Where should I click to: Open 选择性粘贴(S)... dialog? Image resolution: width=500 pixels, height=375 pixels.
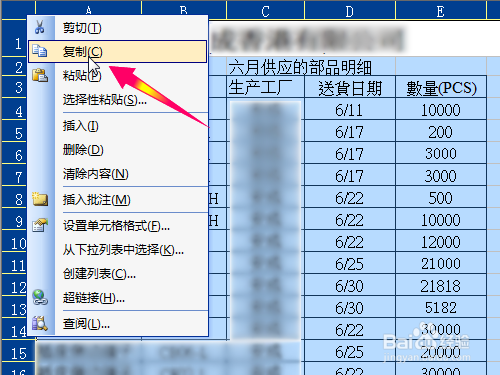(x=118, y=100)
